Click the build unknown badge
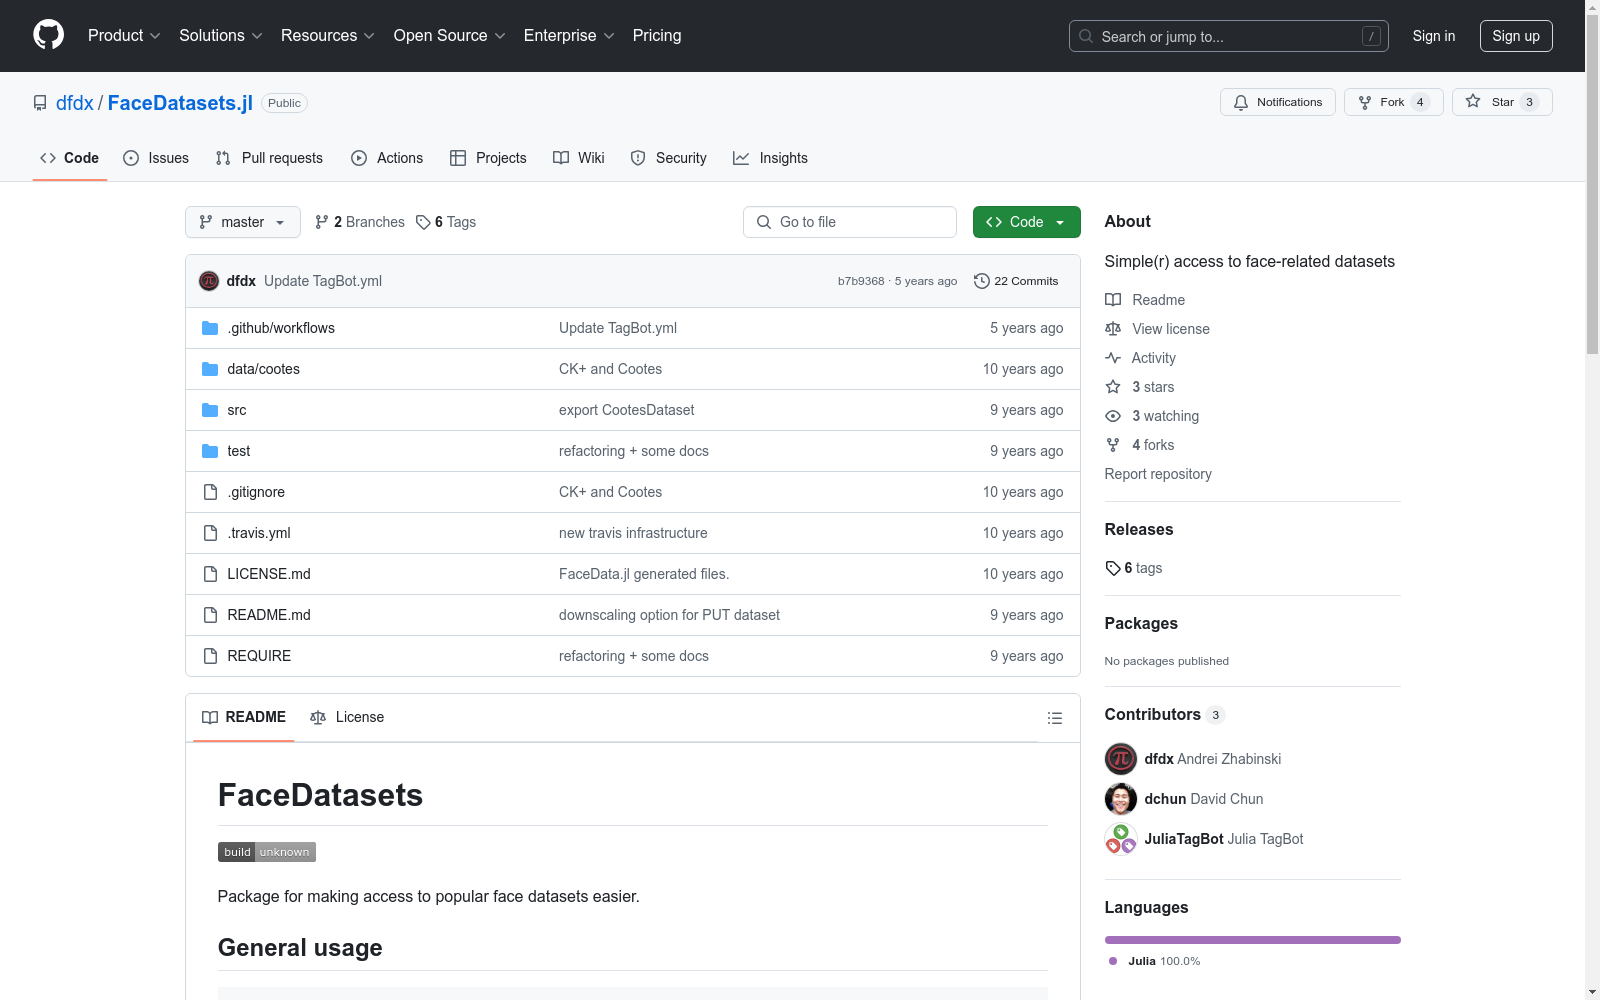Screen dimensions: 1600x1000 coord(267,852)
